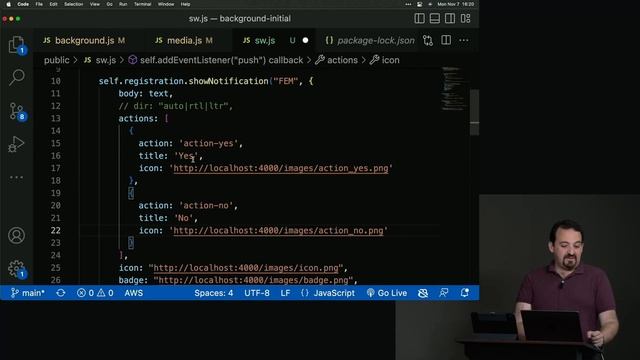This screenshot has width=640, height=360.
Task: Open feedback icon in status bar
Action: (x=444, y=293)
